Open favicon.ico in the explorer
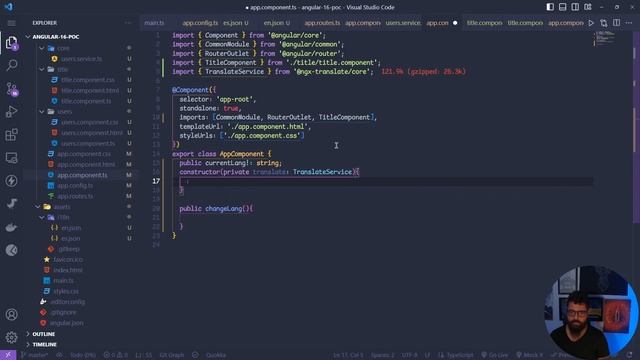The image size is (640, 360). (x=68, y=260)
